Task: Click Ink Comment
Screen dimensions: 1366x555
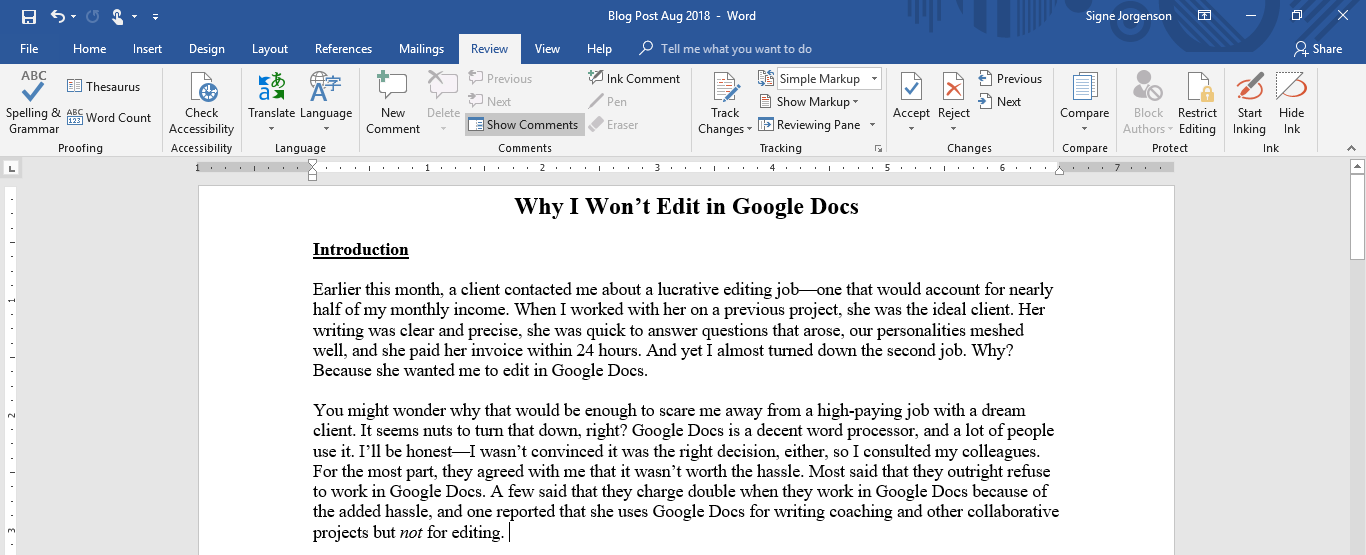Action: pos(634,79)
